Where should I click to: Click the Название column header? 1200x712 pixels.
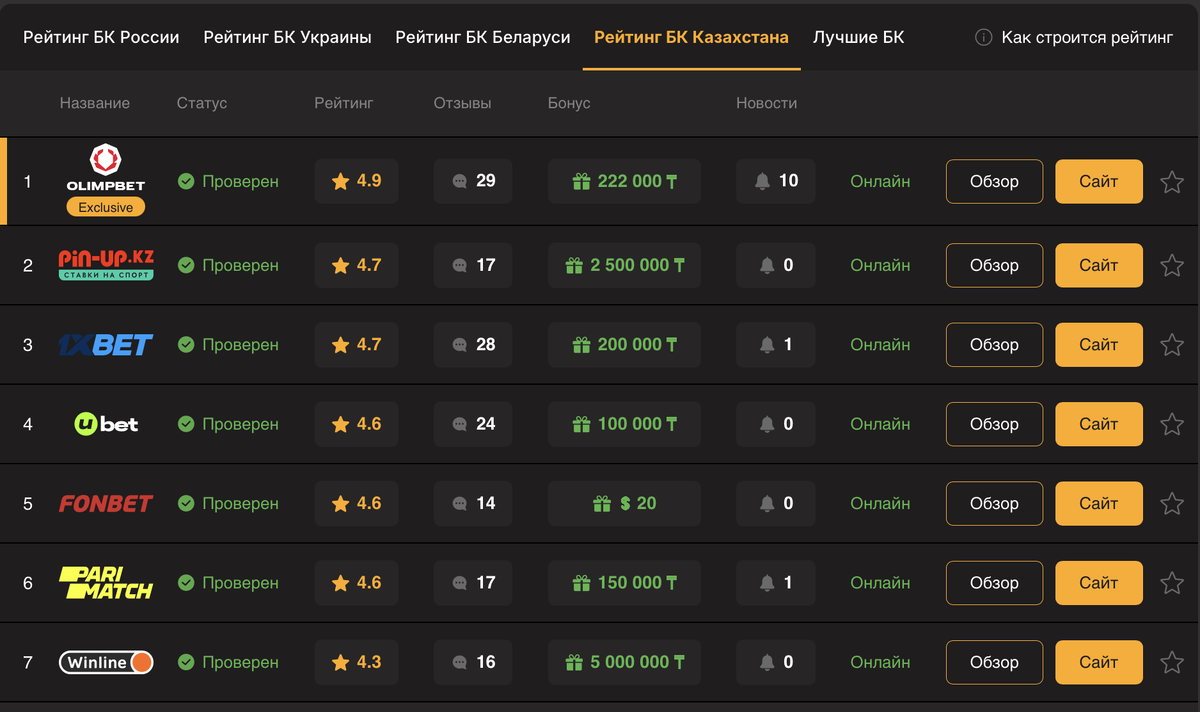coord(95,103)
